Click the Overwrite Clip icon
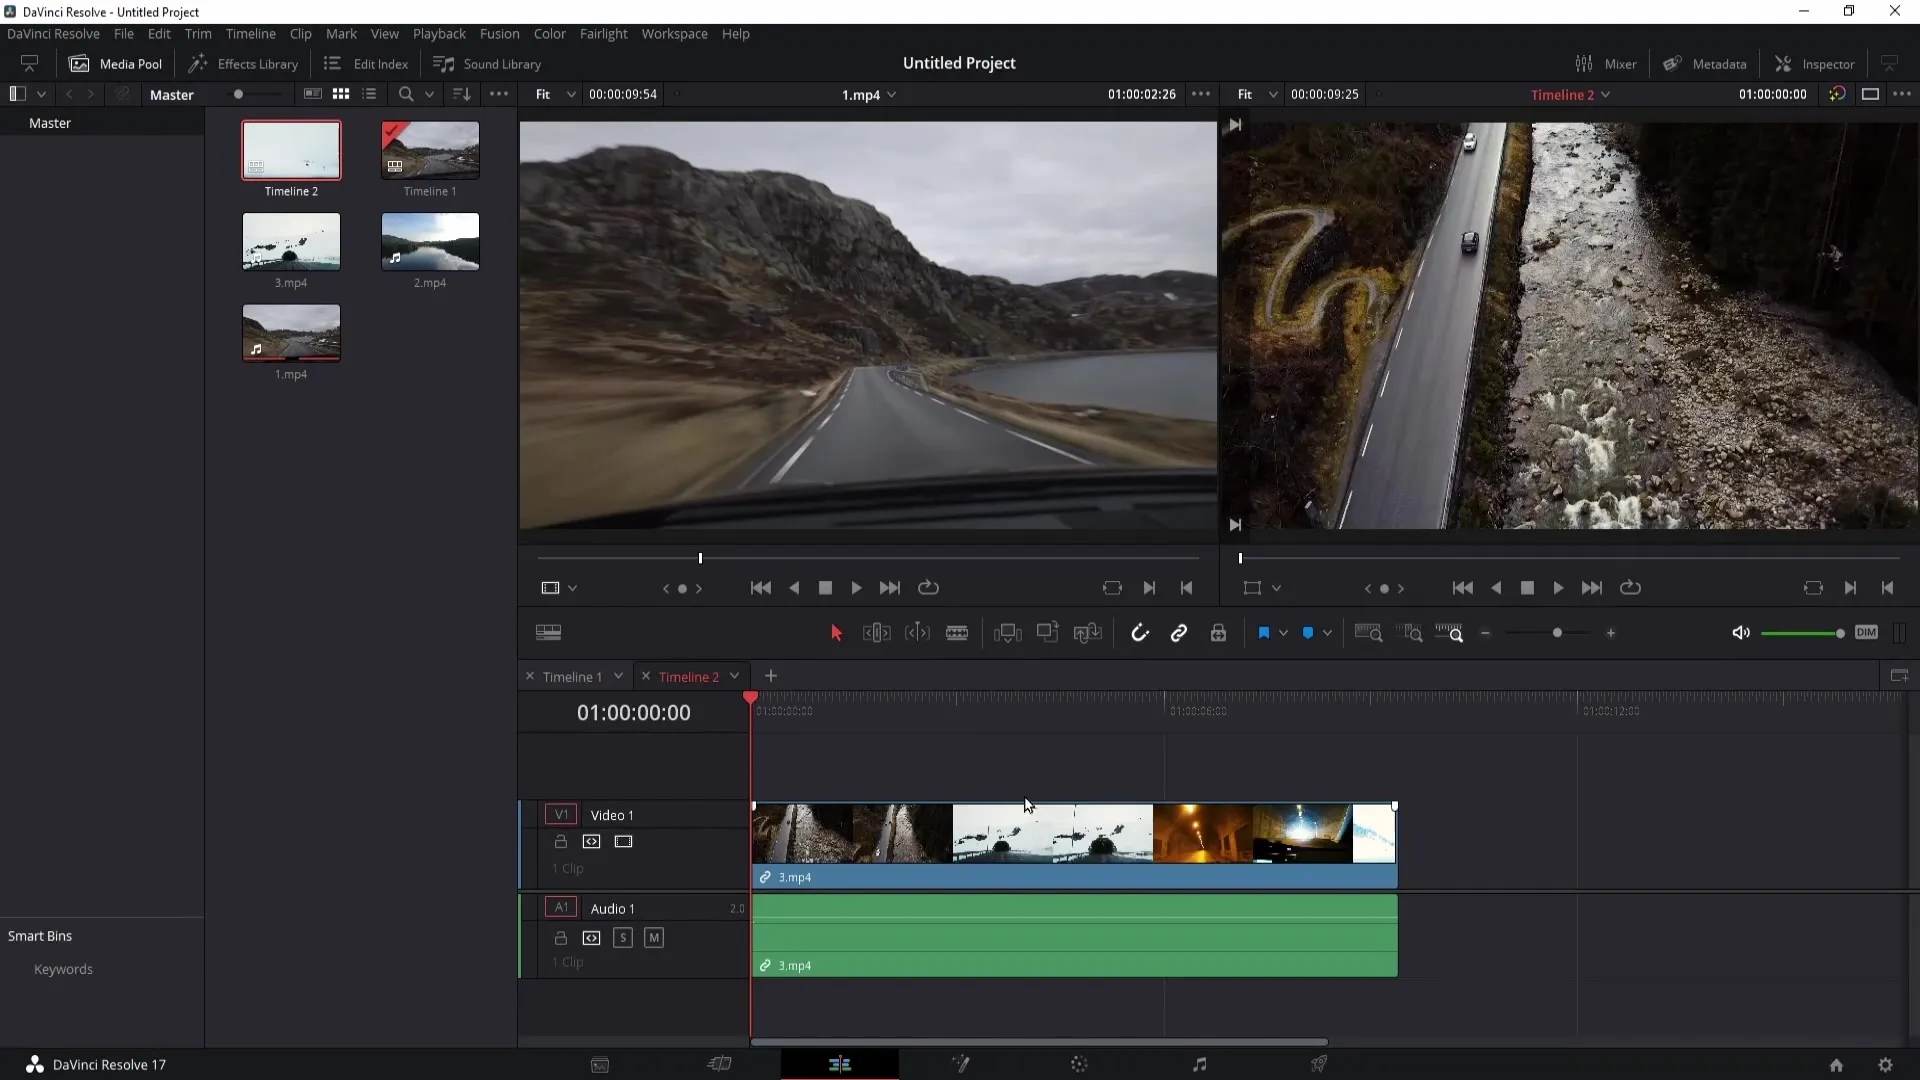Image resolution: width=1920 pixels, height=1080 pixels. point(1047,633)
